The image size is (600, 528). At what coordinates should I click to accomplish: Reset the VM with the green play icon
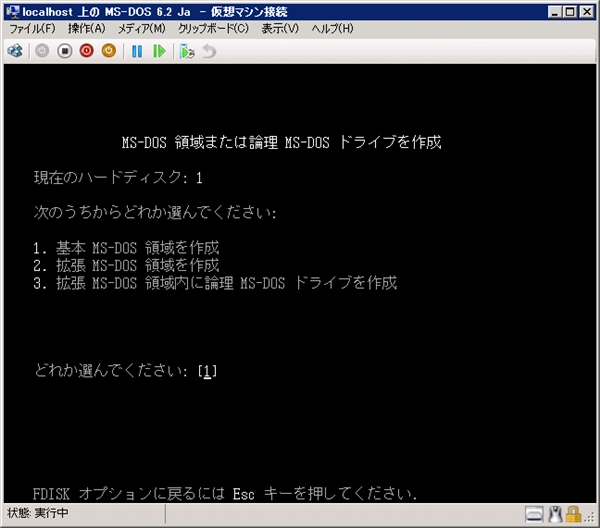point(159,51)
